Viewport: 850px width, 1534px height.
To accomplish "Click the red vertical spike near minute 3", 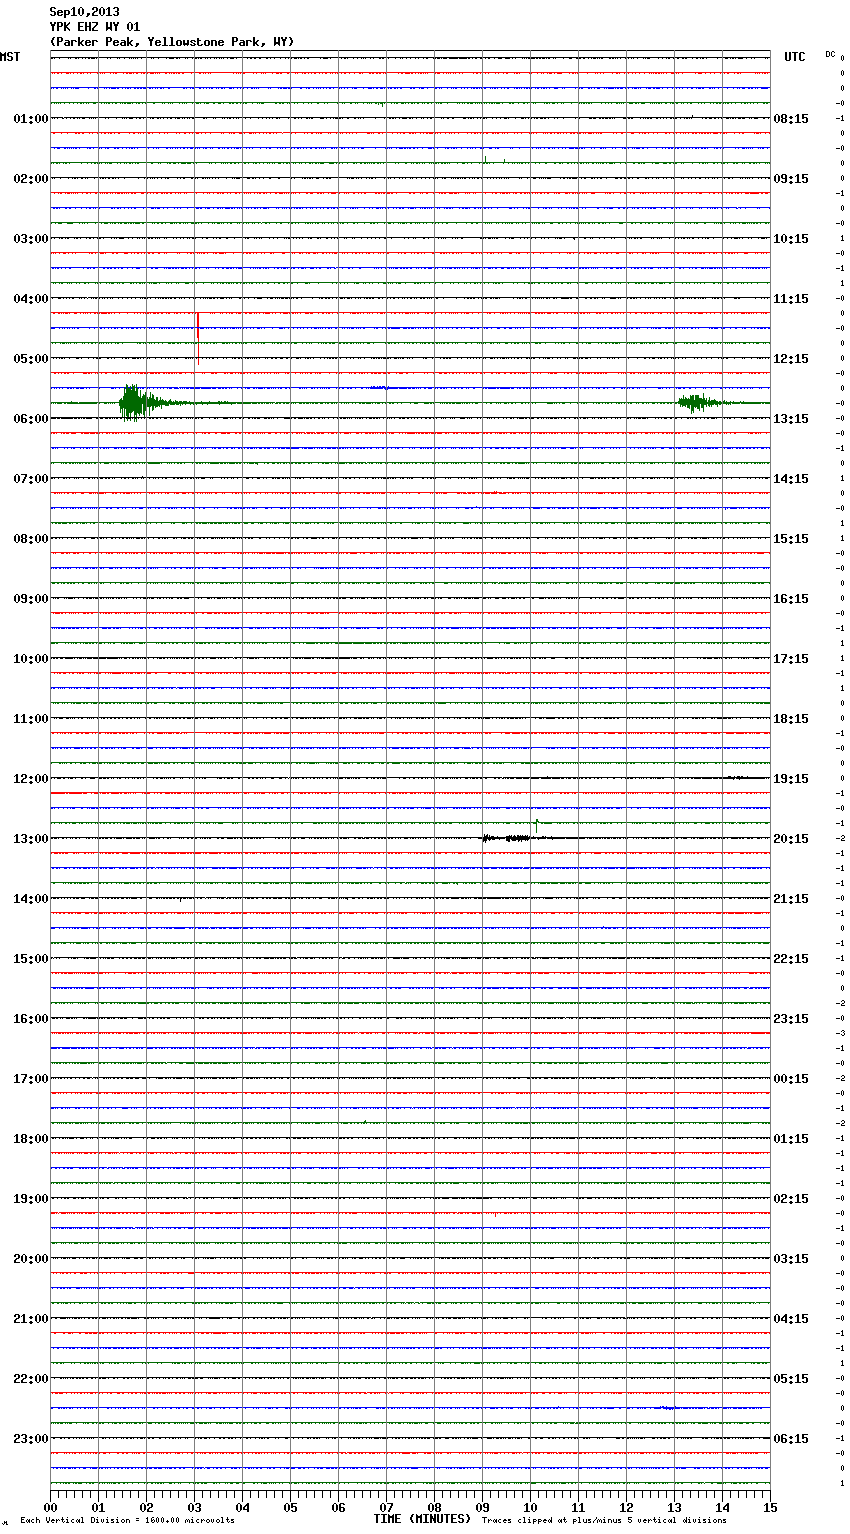I will pyautogui.click(x=198, y=338).
